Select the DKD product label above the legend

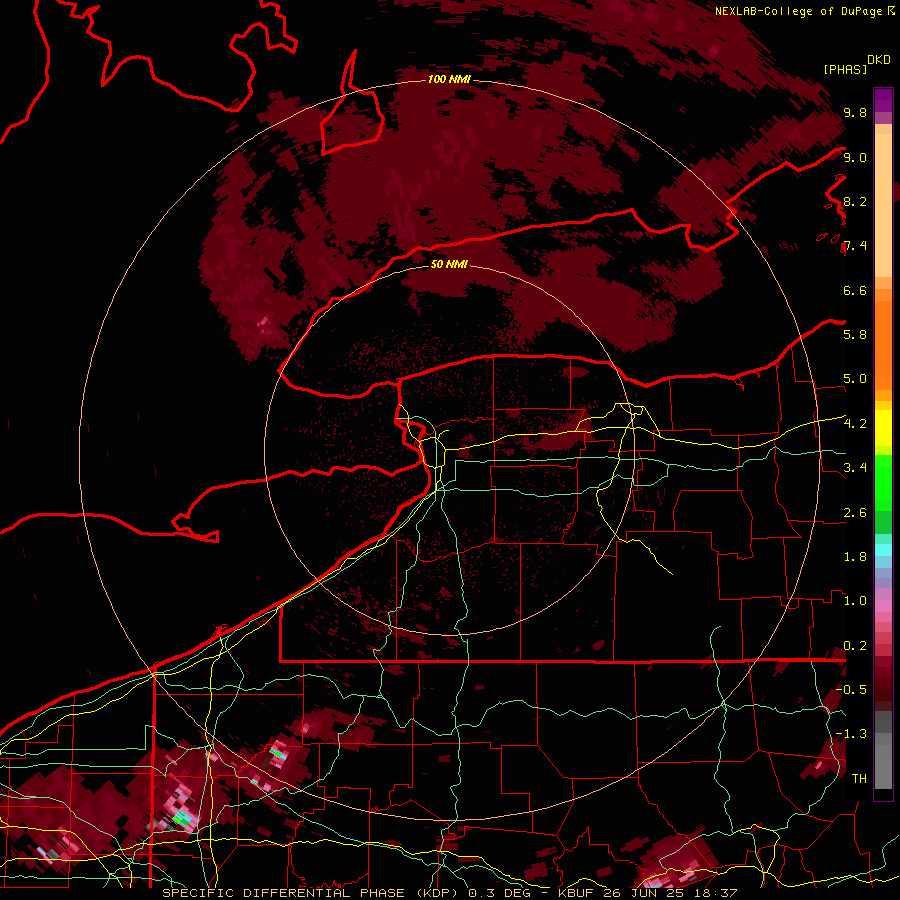pos(879,60)
